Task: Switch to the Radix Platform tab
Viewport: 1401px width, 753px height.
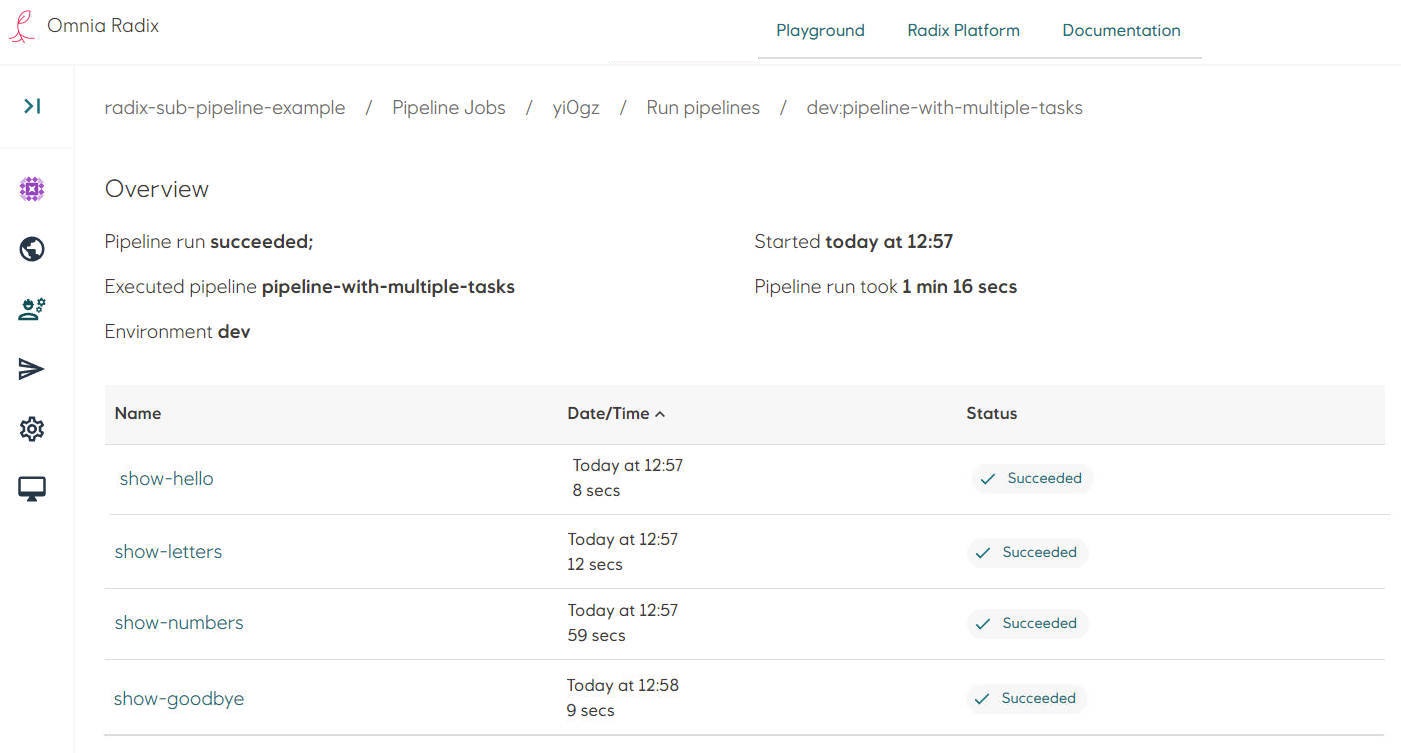Action: point(963,30)
